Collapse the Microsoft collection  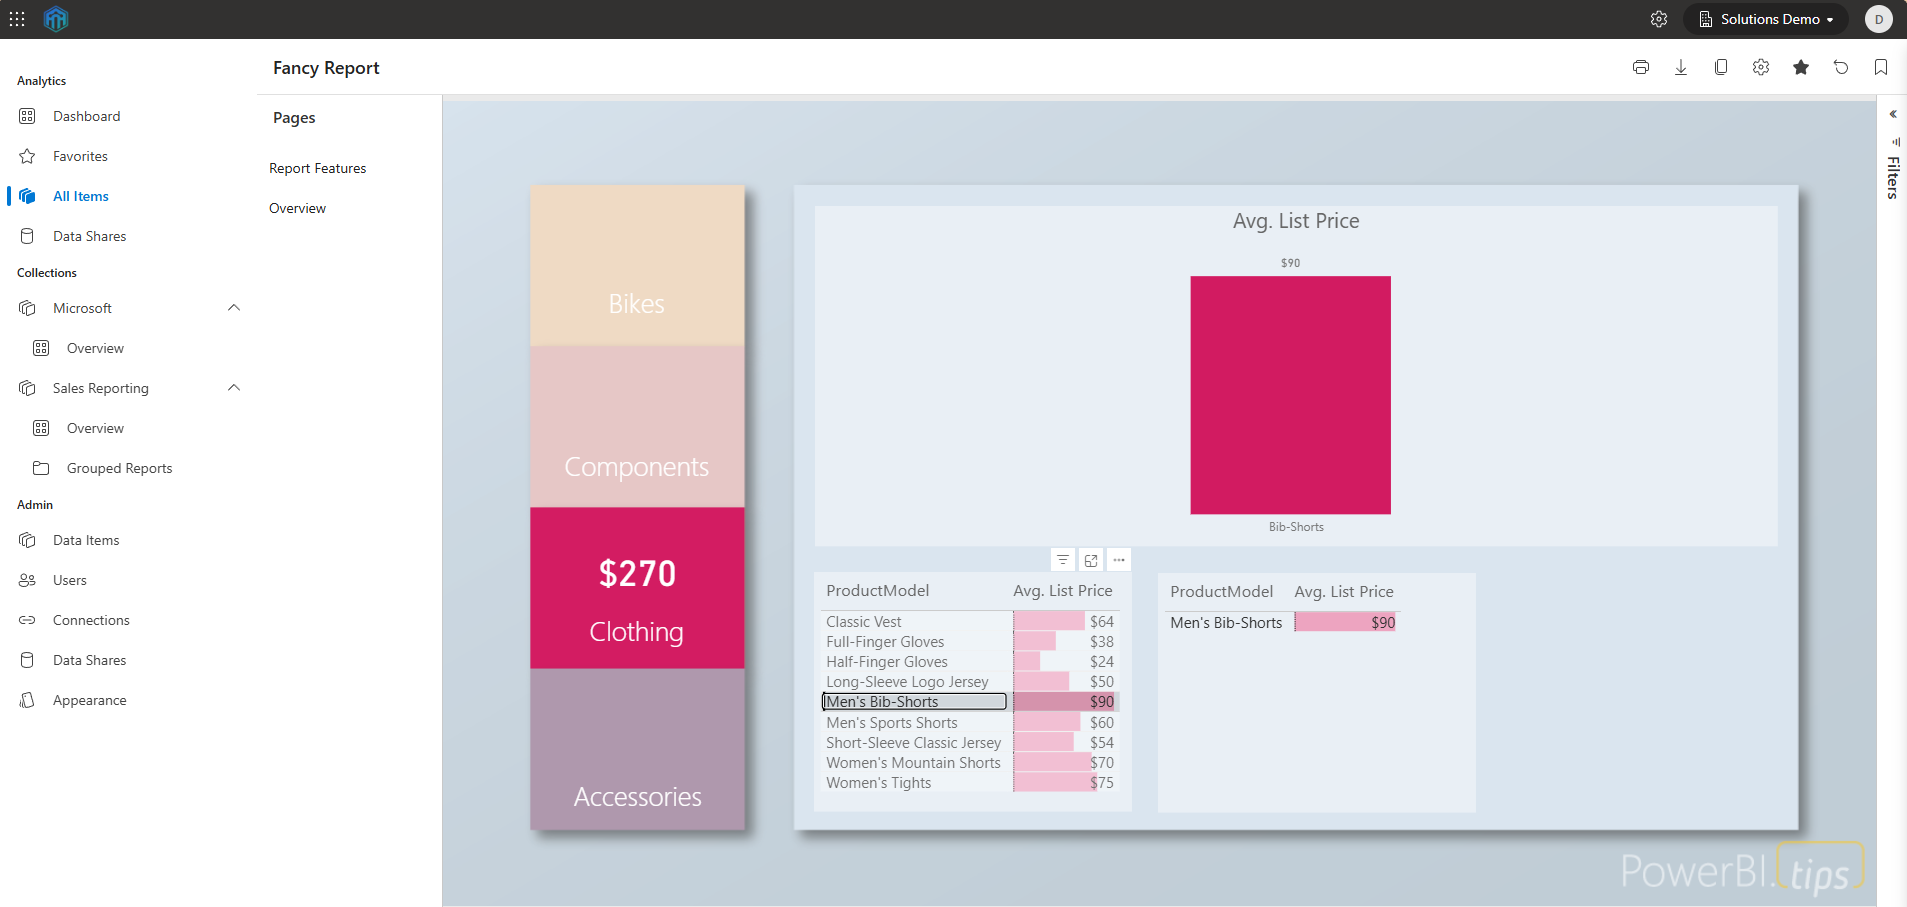233,308
